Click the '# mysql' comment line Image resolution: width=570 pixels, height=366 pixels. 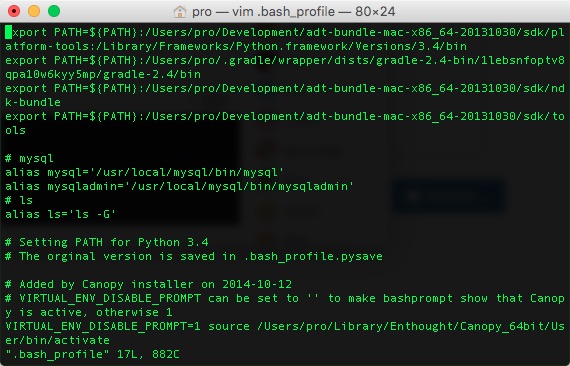pos(29,158)
